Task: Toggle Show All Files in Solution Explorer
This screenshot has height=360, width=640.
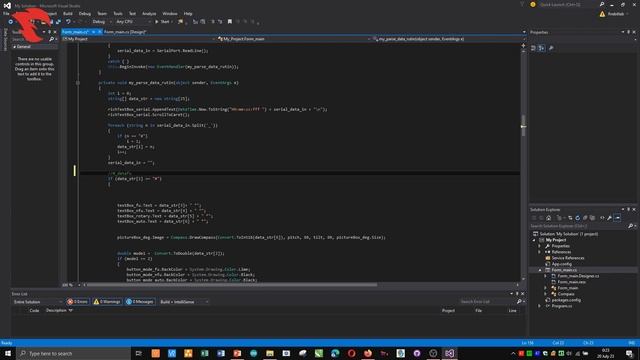Action: tap(592, 218)
